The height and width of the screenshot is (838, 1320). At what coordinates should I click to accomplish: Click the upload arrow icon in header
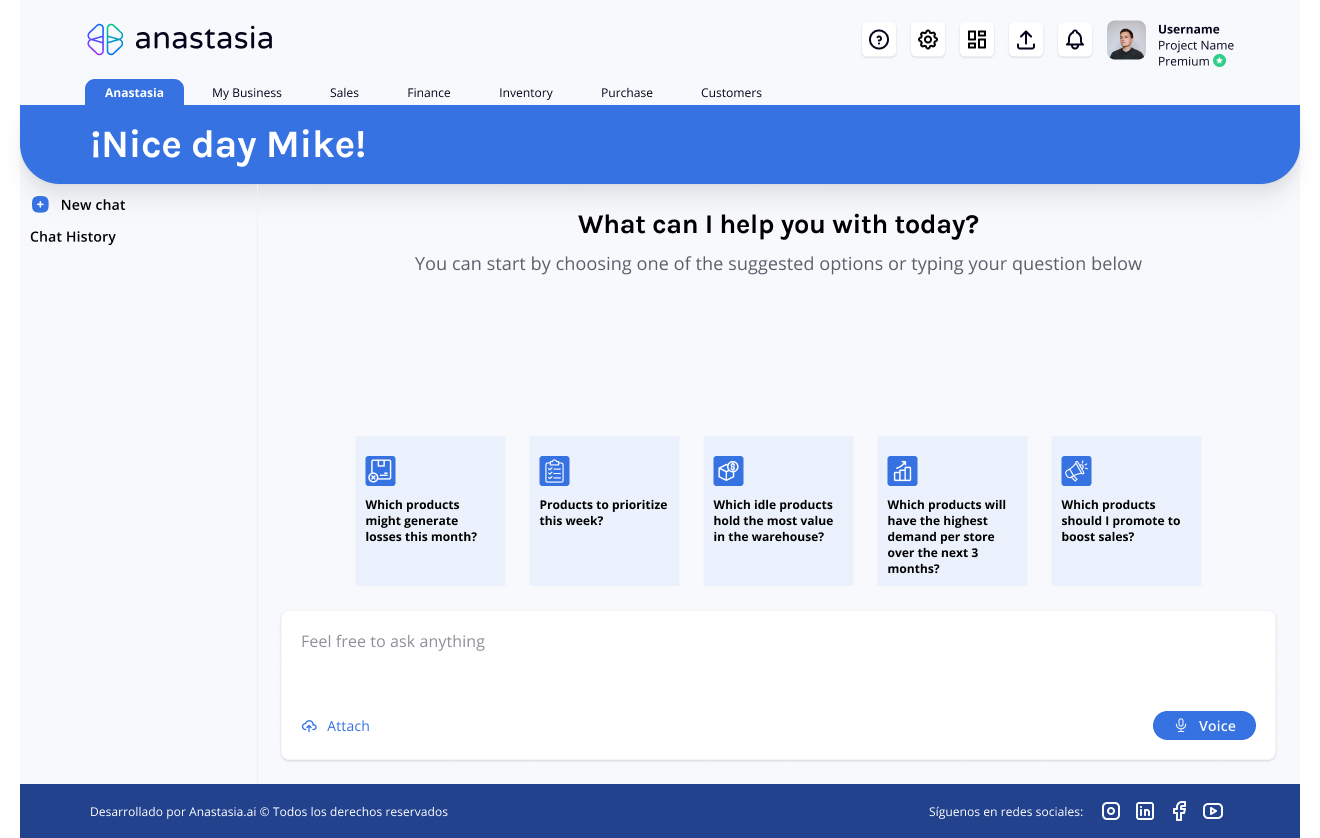point(1026,40)
